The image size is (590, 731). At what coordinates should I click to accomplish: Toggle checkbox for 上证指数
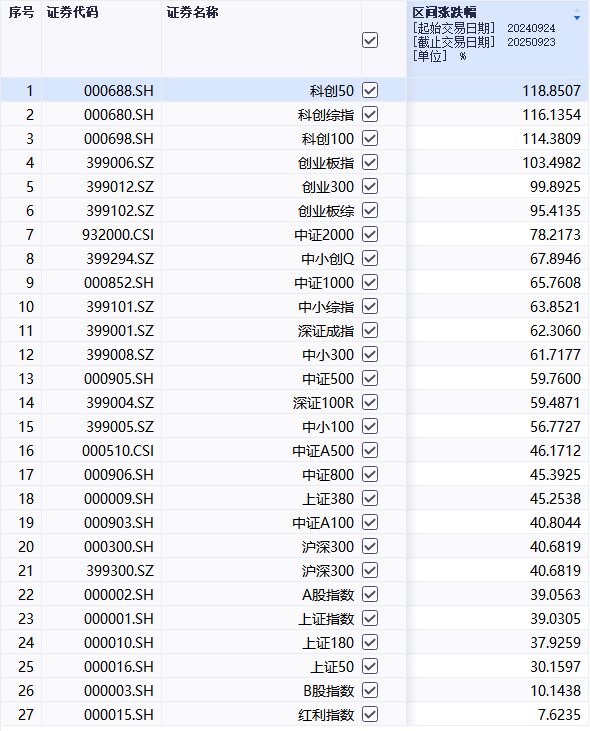tap(370, 618)
